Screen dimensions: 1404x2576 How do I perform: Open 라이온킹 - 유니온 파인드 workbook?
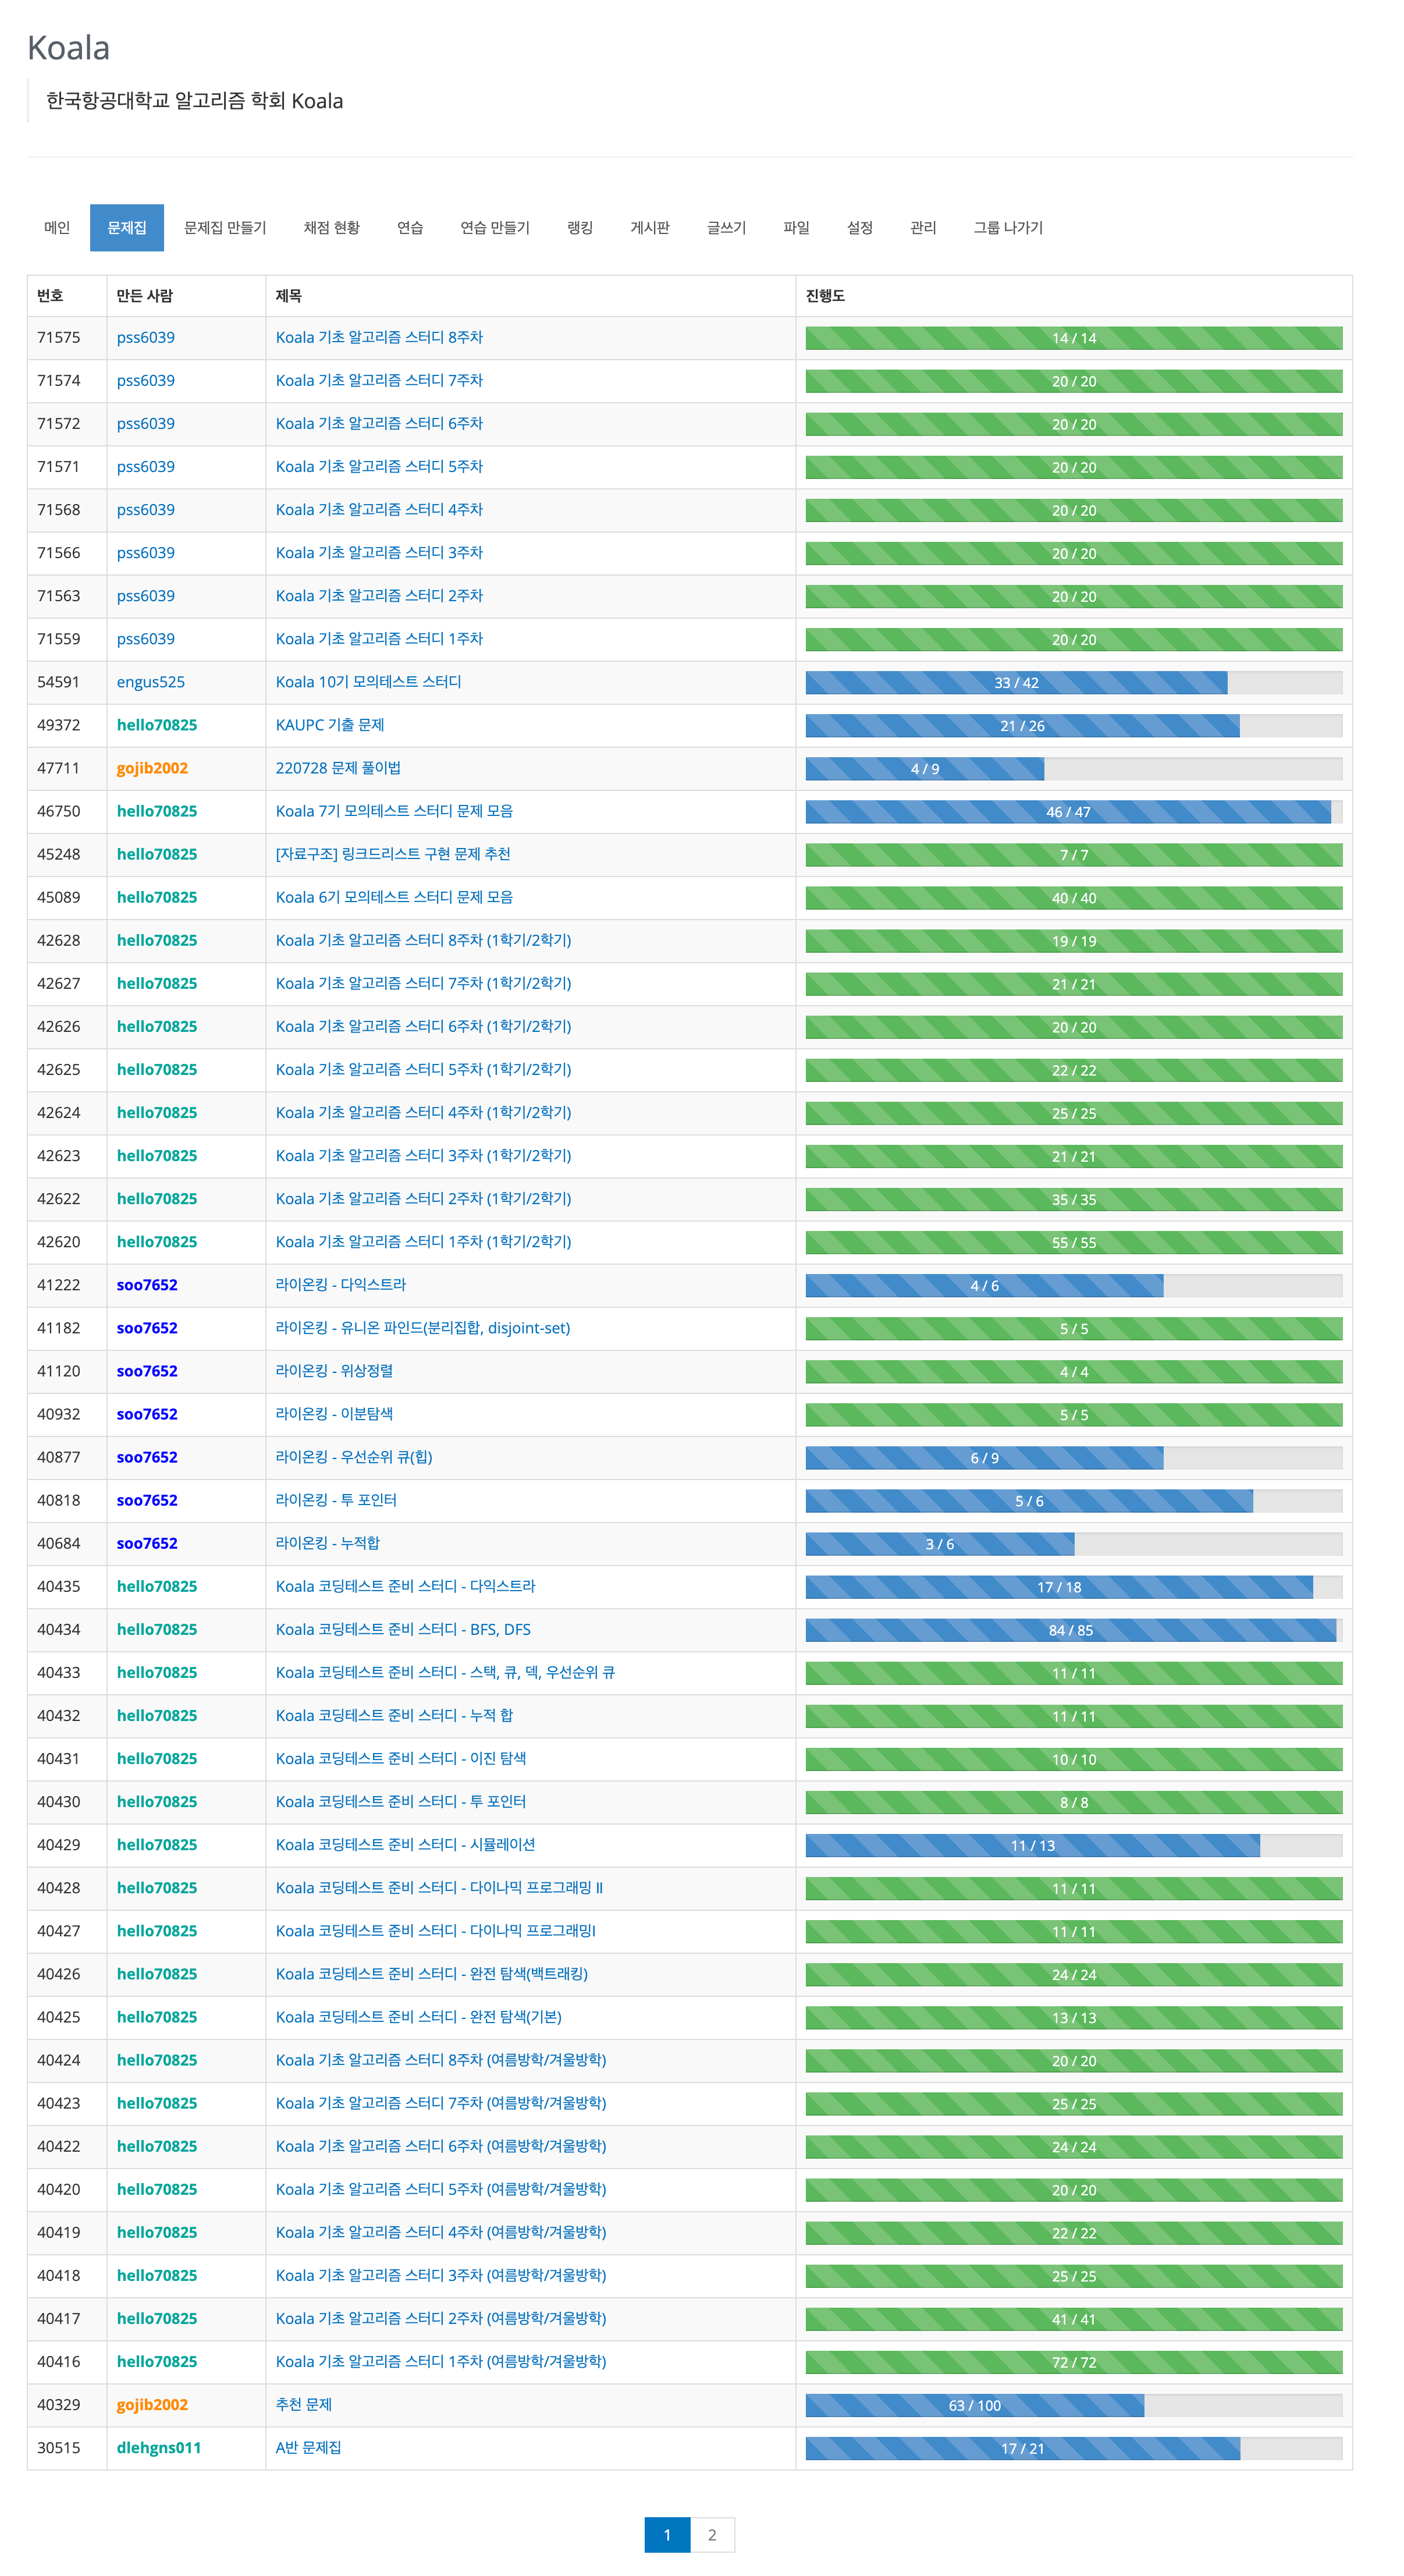(x=423, y=1328)
